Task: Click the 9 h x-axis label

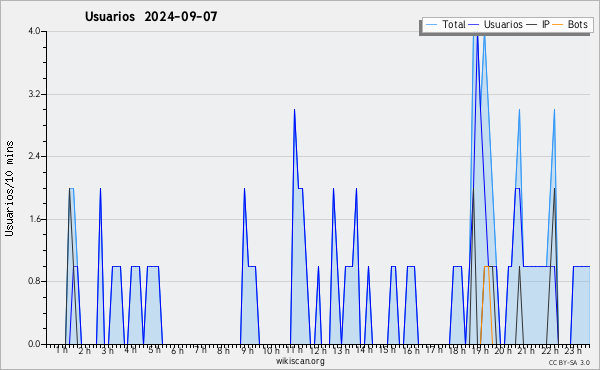Action: (x=247, y=350)
